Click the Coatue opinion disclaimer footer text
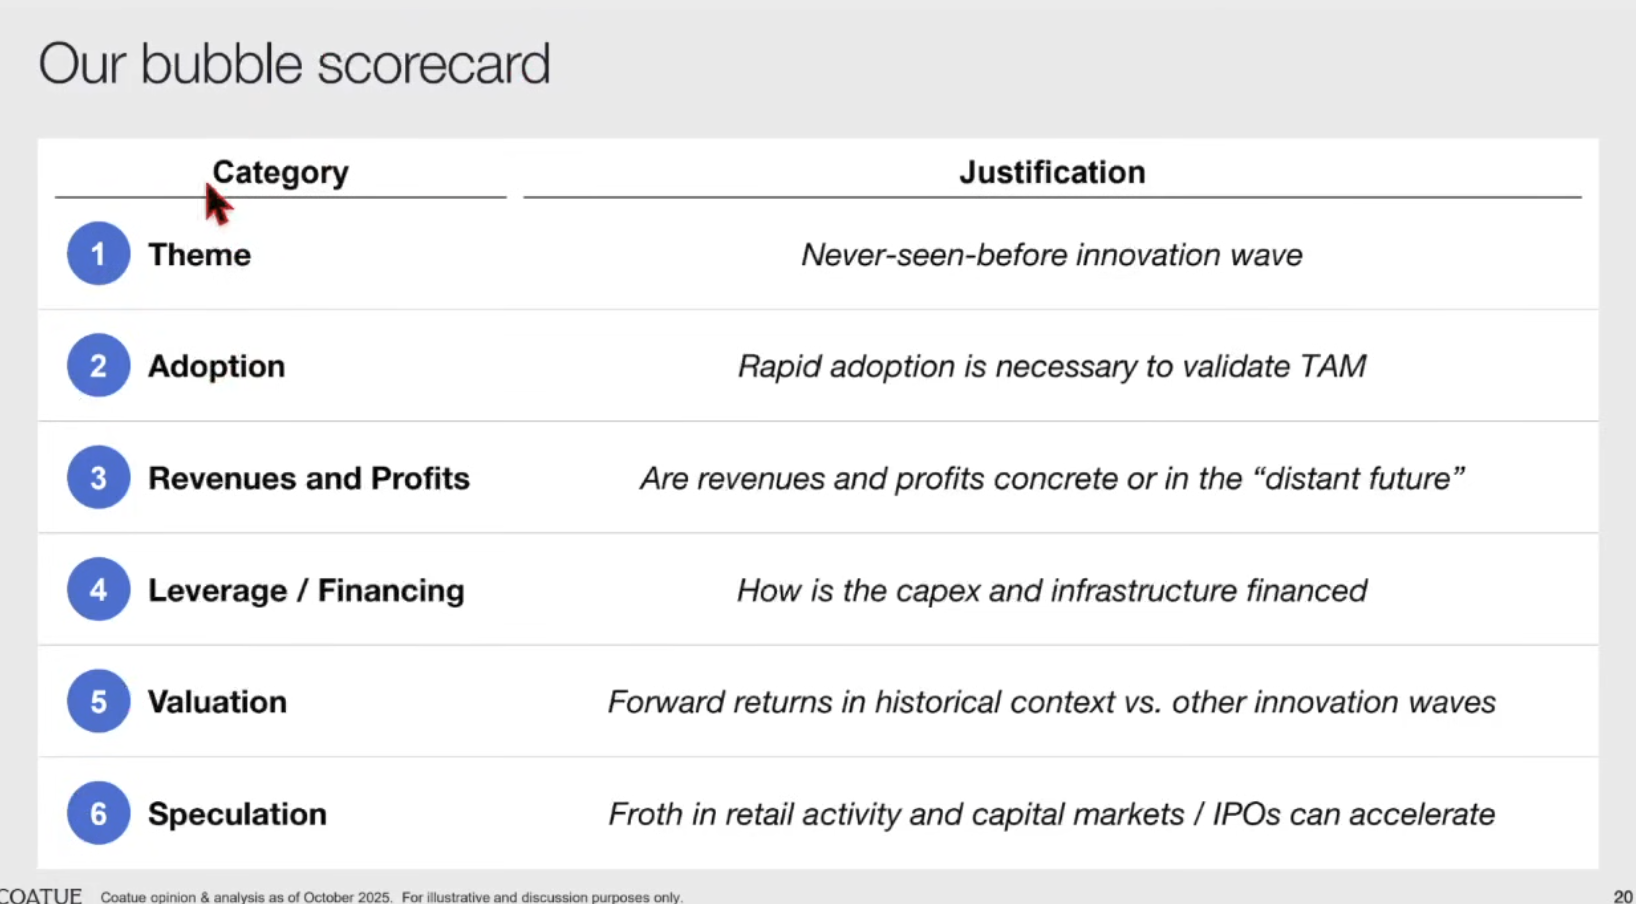Viewport: 1636px width, 904px height. (x=391, y=897)
